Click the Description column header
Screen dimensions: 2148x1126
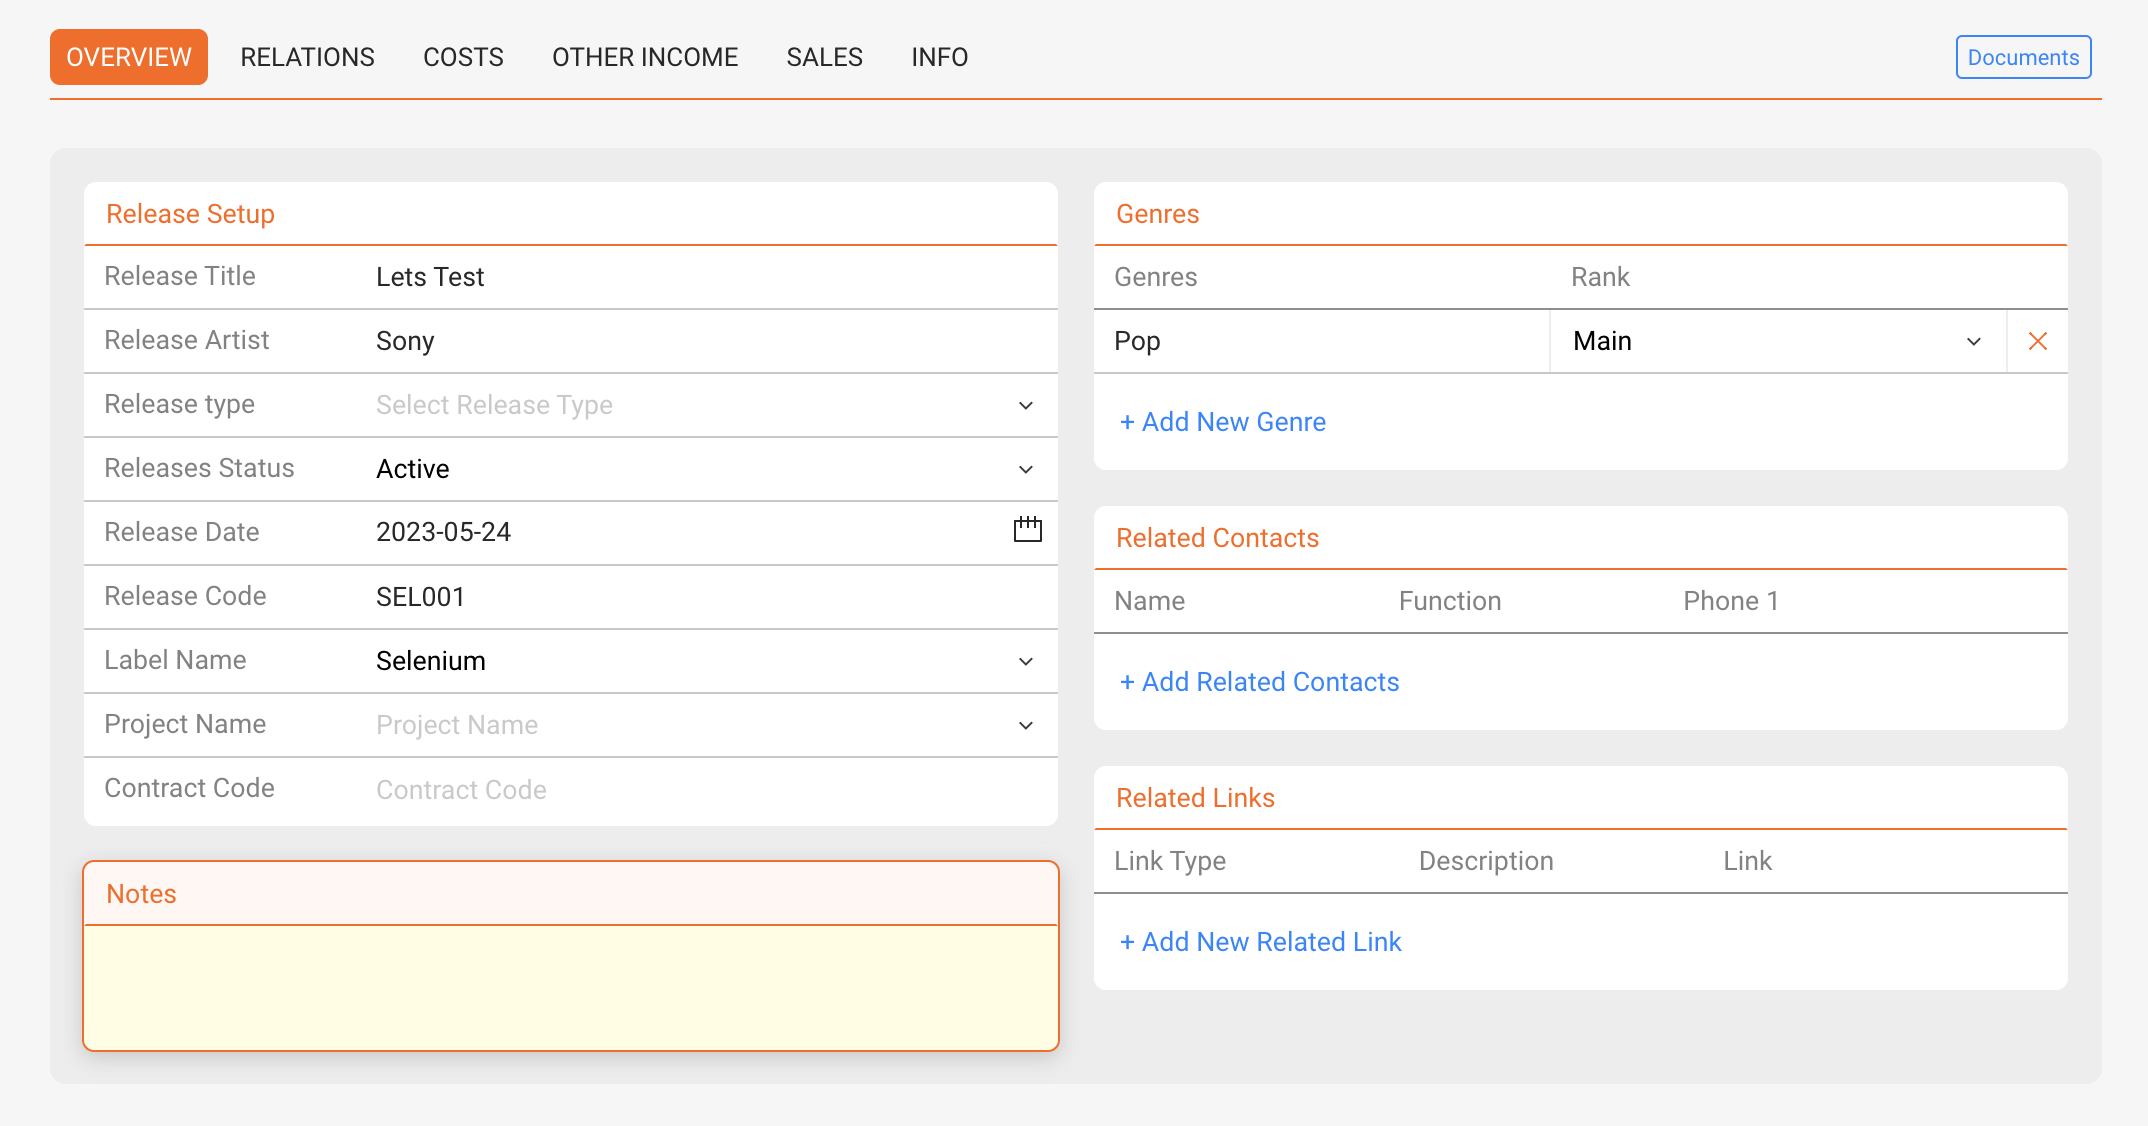1485,861
